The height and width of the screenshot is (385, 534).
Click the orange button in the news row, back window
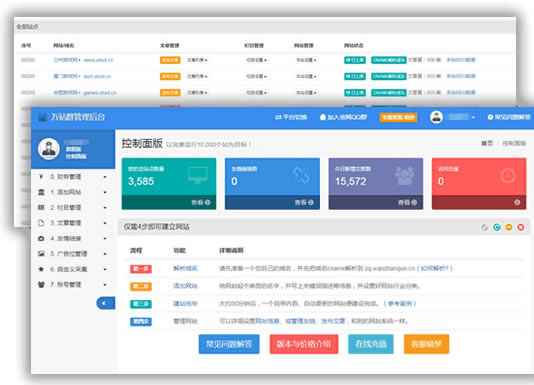tap(170, 60)
